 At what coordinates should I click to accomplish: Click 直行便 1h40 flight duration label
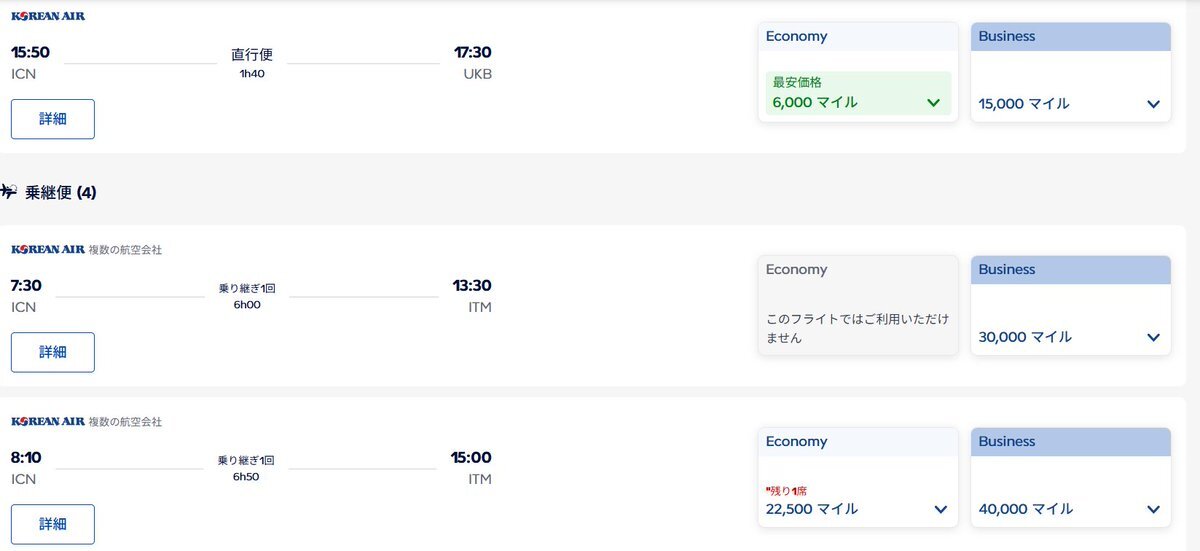(252, 63)
